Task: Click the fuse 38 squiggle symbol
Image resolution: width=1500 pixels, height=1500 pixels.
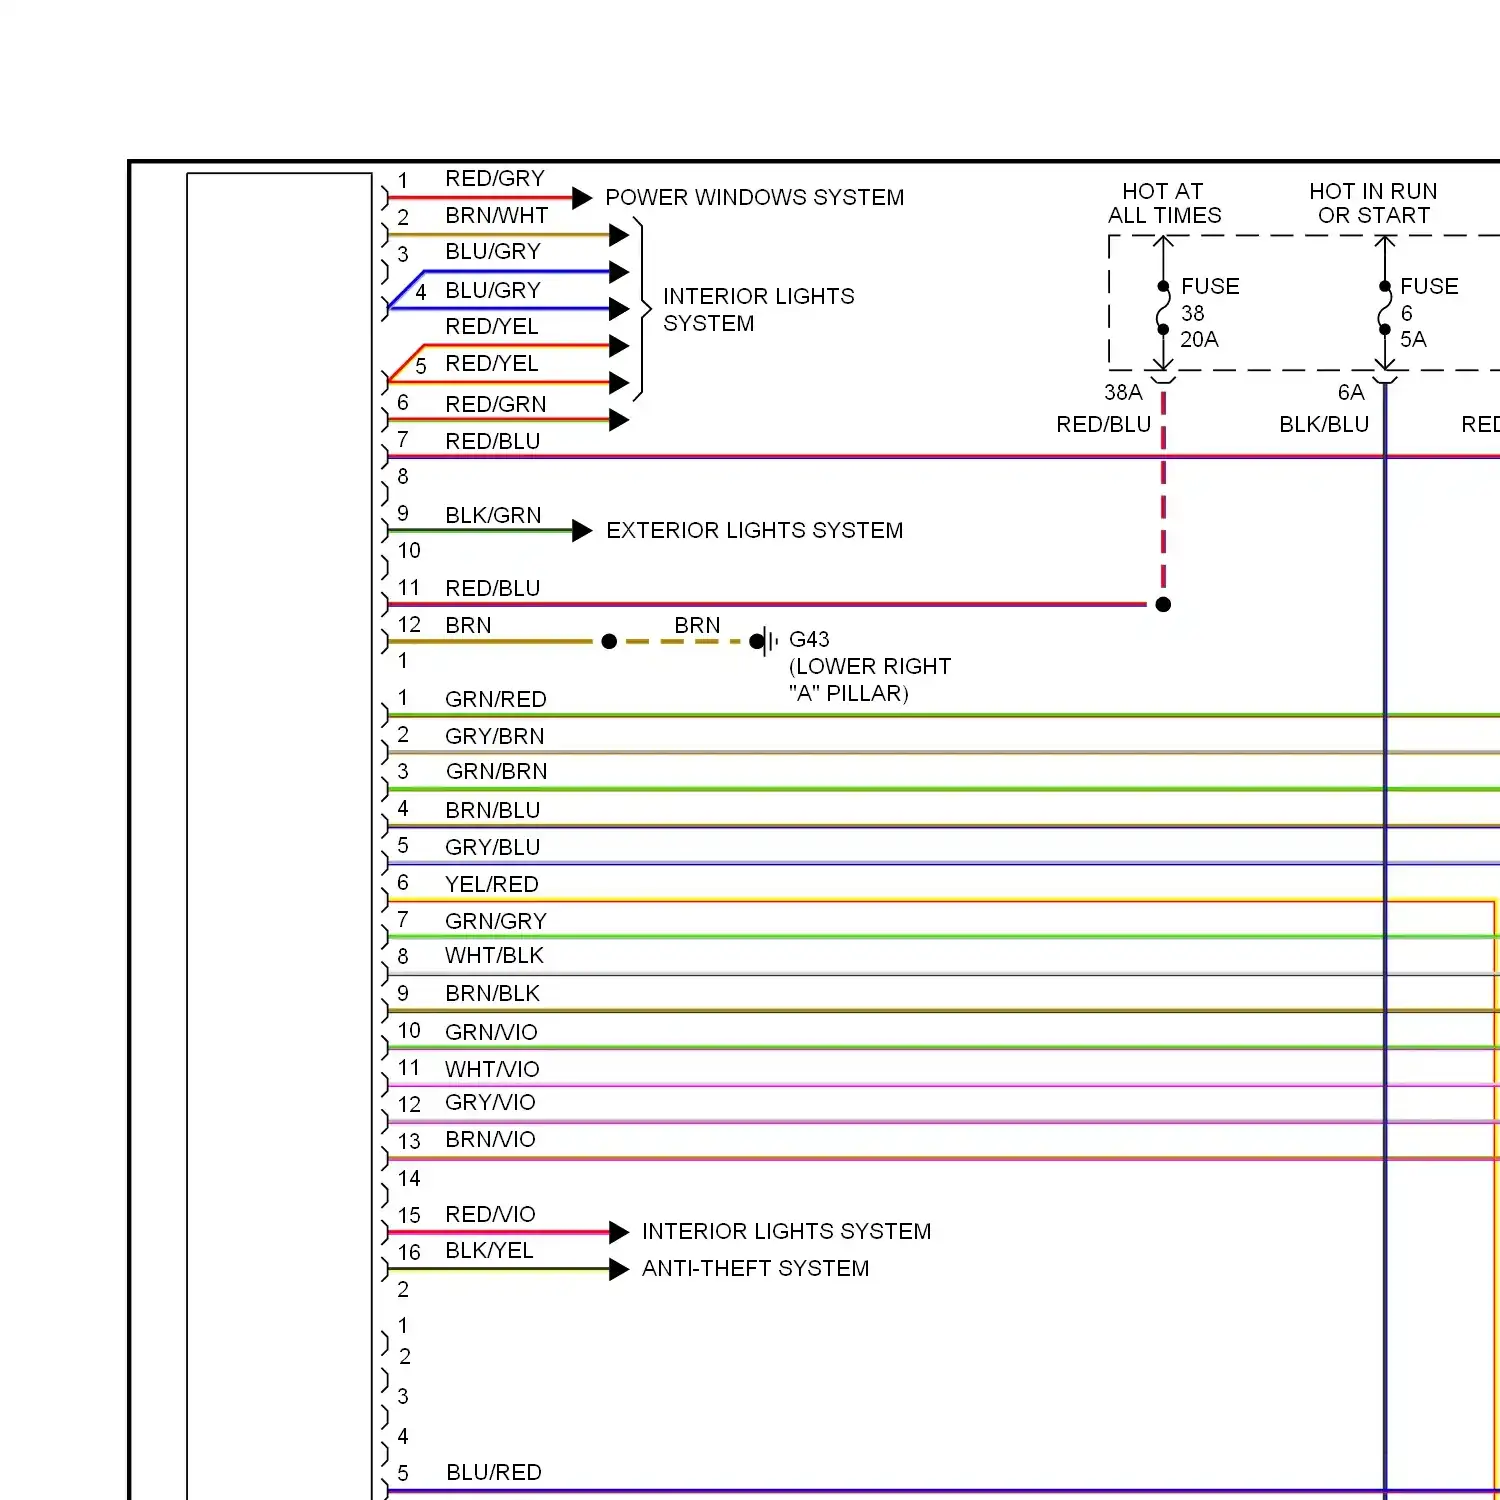Action: tap(1163, 308)
